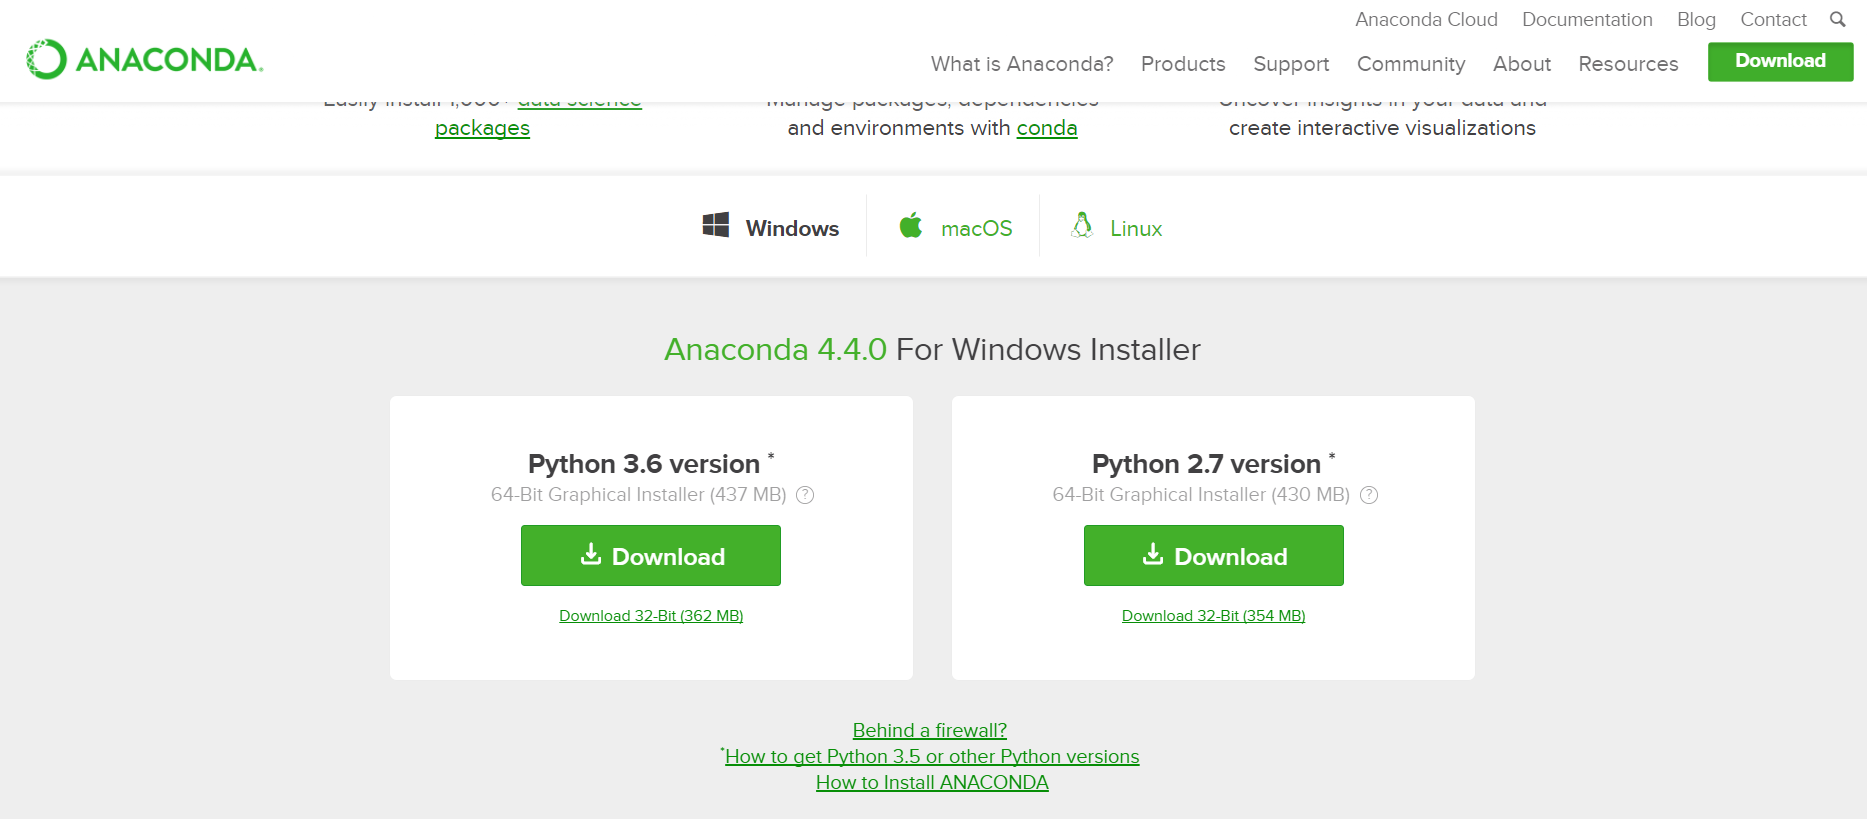Click the Linux penguin icon
Image resolution: width=1867 pixels, height=819 pixels.
(x=1081, y=225)
